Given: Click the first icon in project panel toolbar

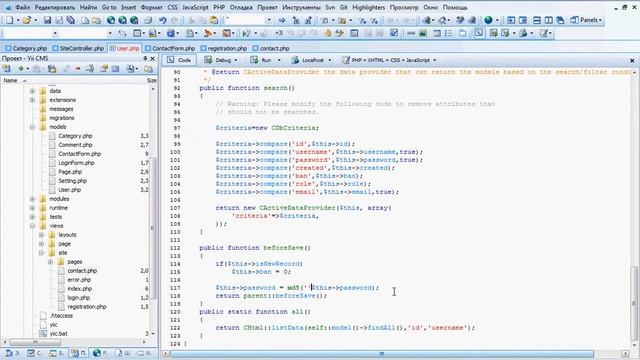Looking at the screenshot, I should (7, 69).
